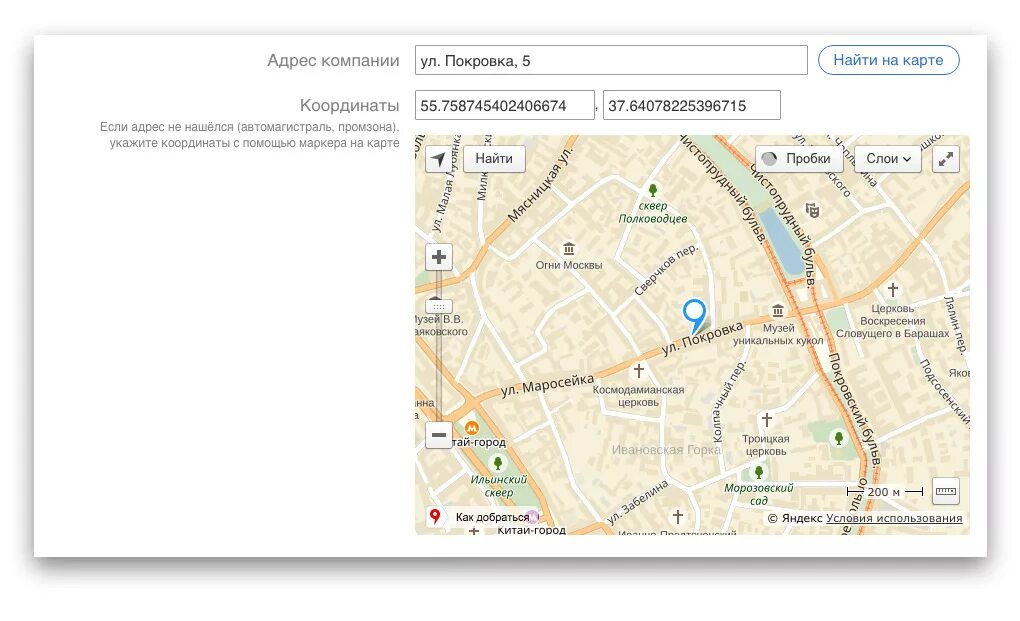Click the theater masks icon near Чистопрудный
1020x621 pixels.
tap(812, 210)
